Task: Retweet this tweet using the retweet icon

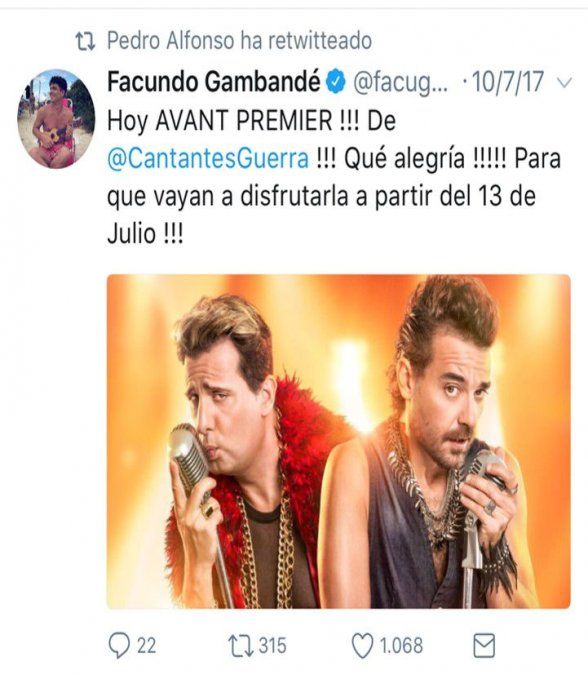Action: coord(240,646)
